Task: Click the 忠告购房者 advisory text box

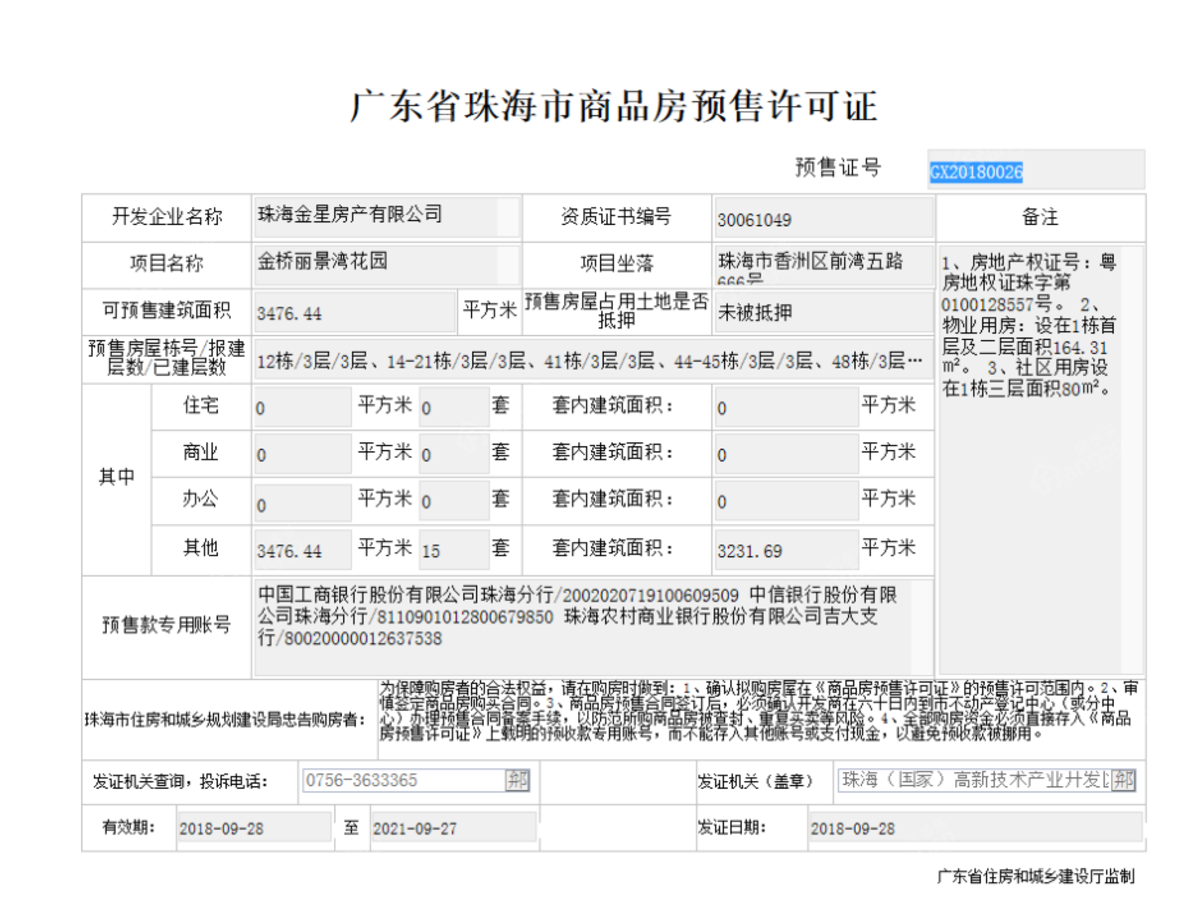Action: (x=762, y=720)
